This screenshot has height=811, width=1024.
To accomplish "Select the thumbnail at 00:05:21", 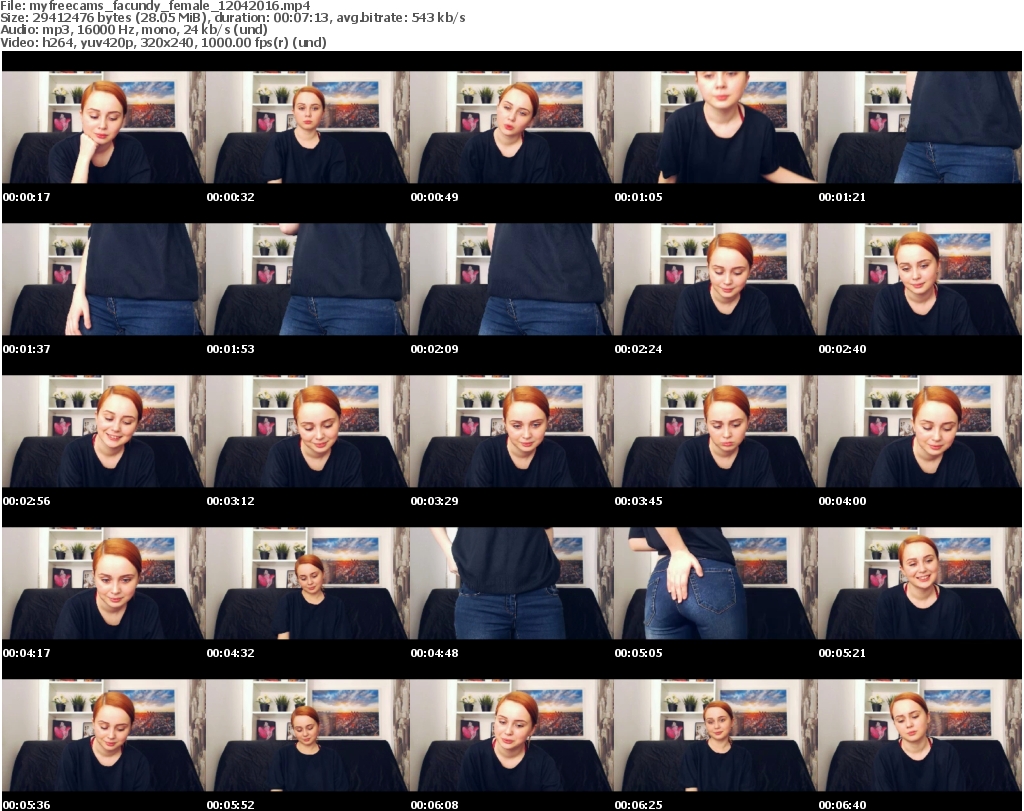I will [x=920, y=584].
